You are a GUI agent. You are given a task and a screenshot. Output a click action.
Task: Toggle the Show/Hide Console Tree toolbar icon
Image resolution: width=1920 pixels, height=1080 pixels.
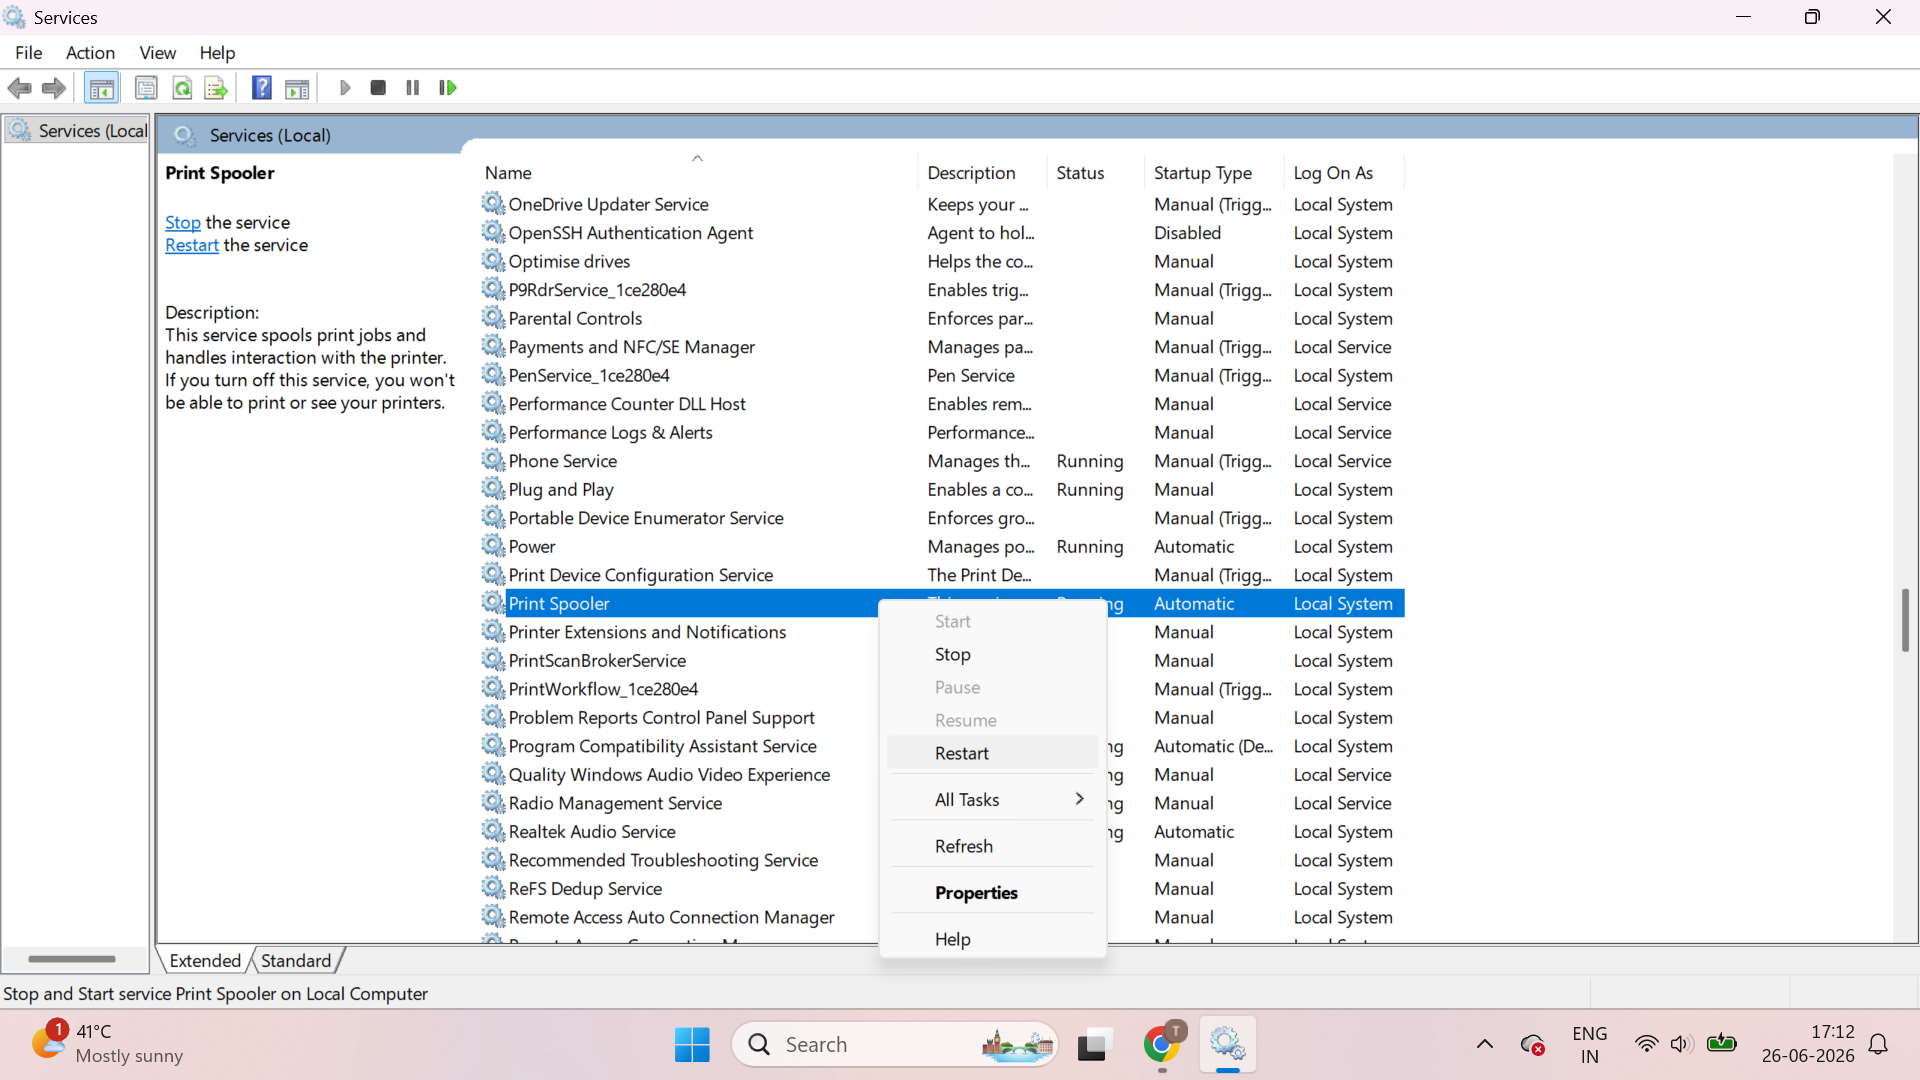click(101, 88)
